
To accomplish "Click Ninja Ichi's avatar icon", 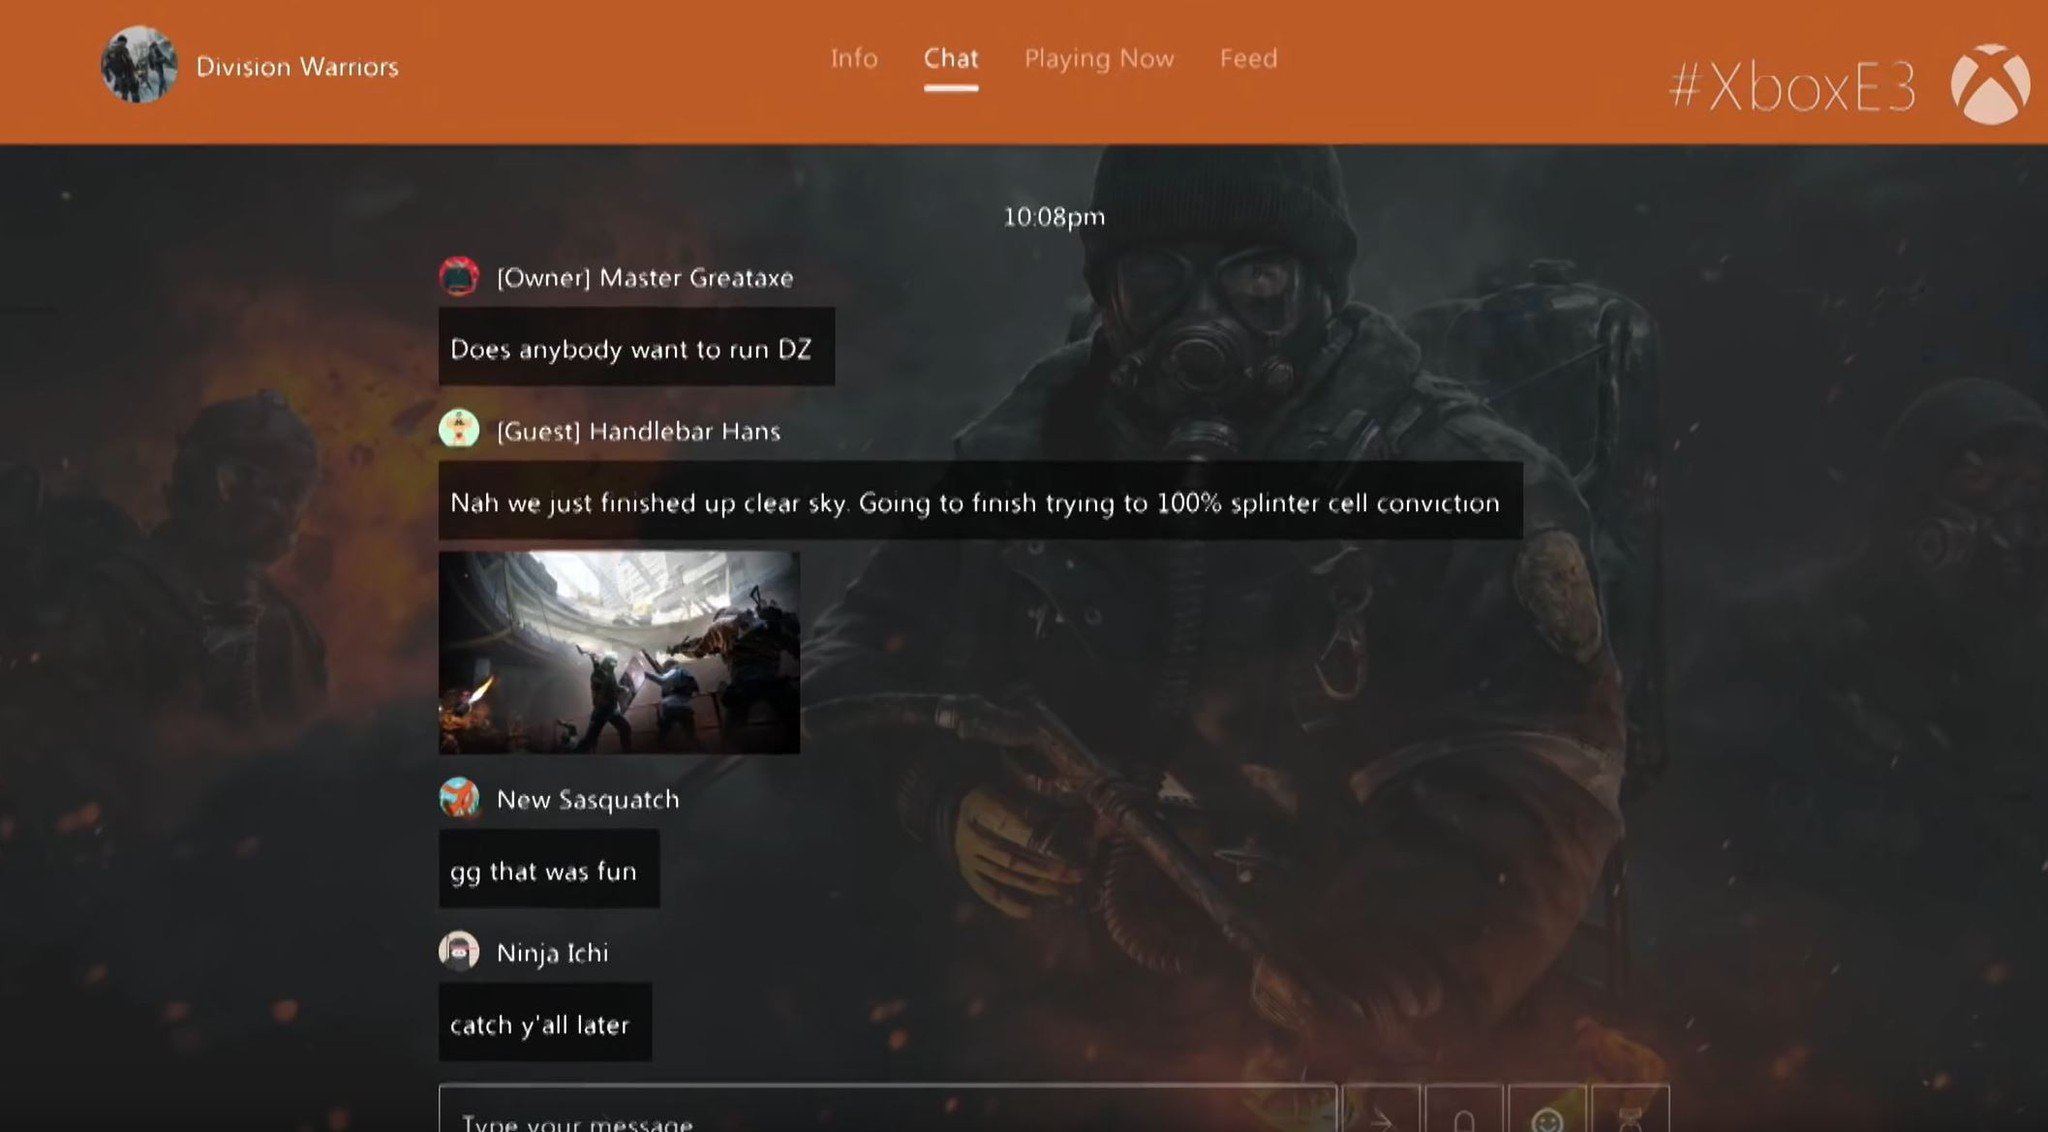I will [x=459, y=951].
